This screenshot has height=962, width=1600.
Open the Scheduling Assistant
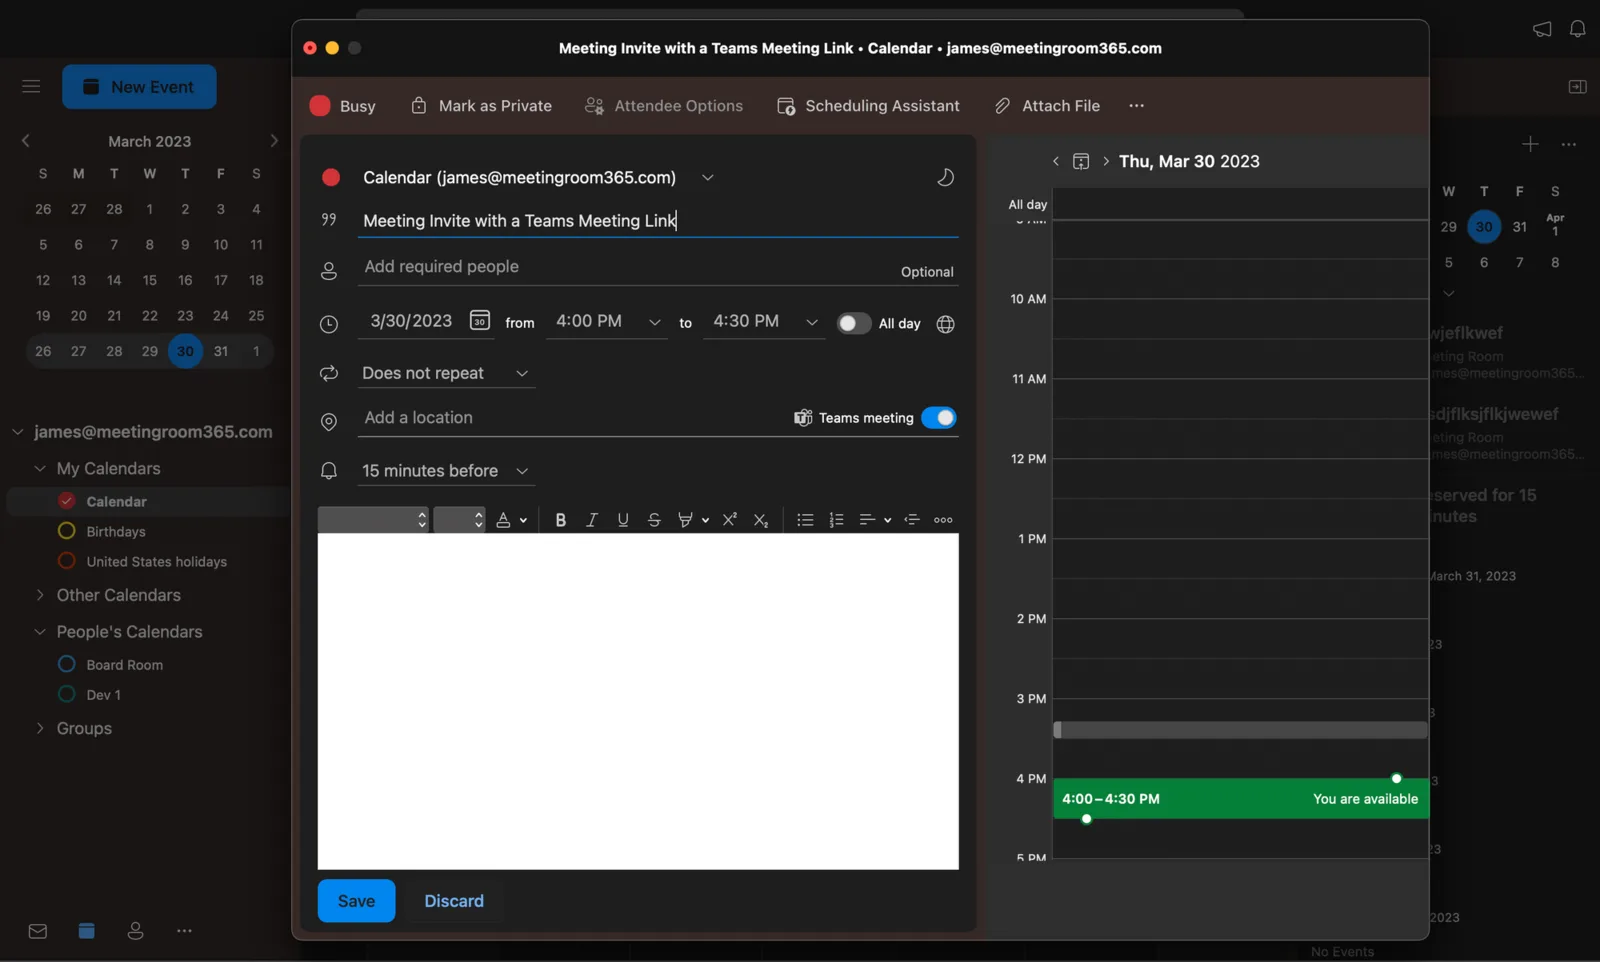(x=868, y=106)
